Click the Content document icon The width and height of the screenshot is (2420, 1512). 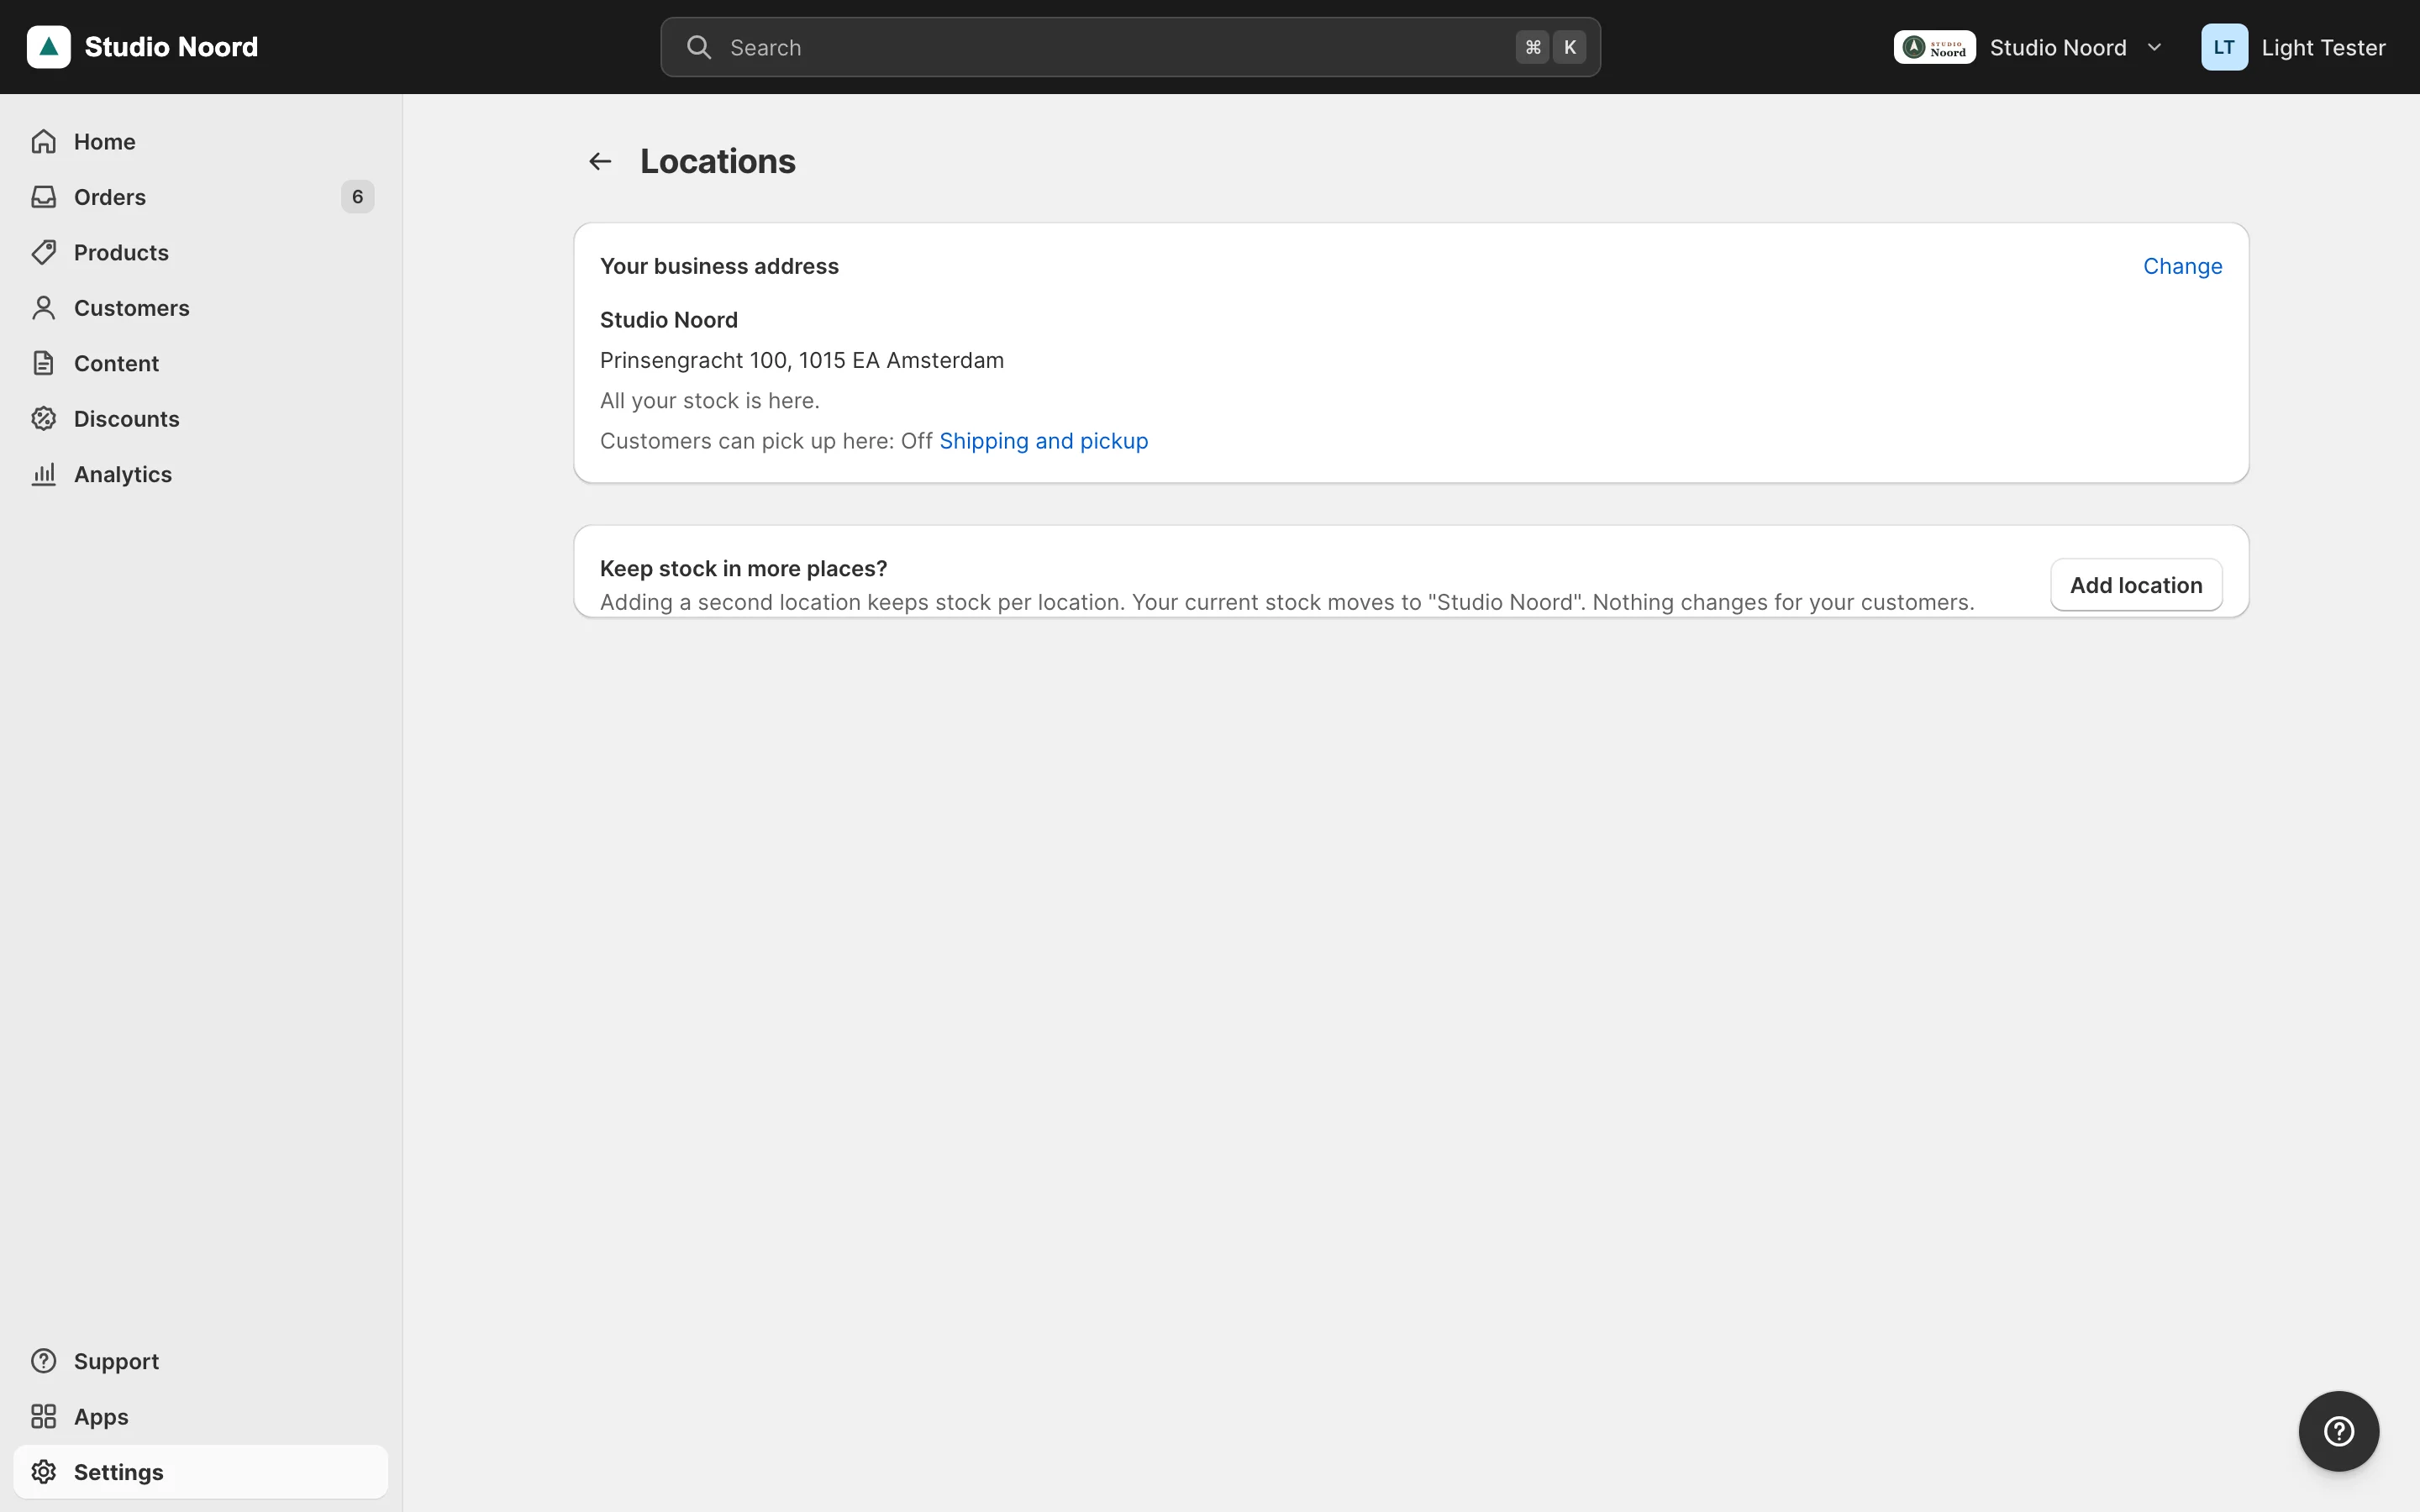coord(43,363)
